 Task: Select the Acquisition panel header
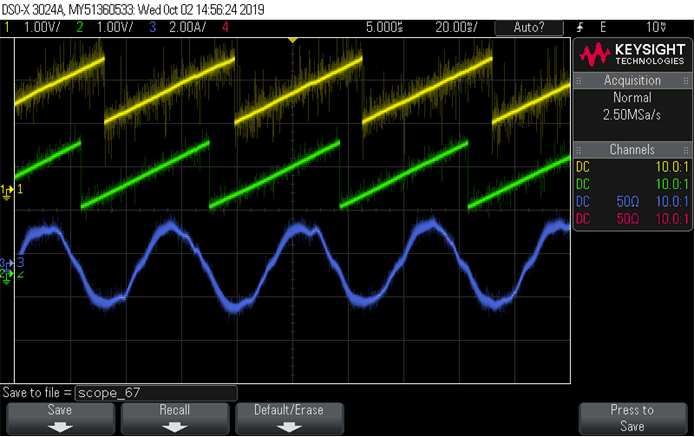point(632,80)
